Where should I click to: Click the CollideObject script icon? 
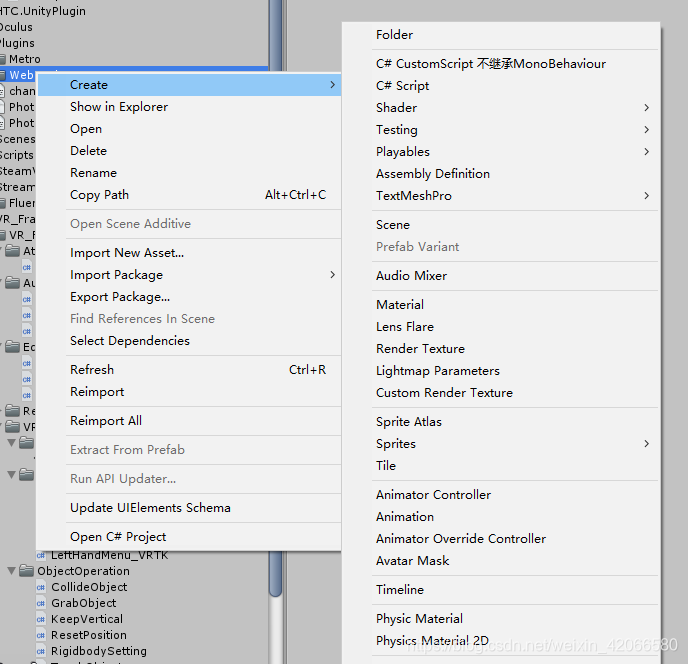pyautogui.click(x=41, y=588)
